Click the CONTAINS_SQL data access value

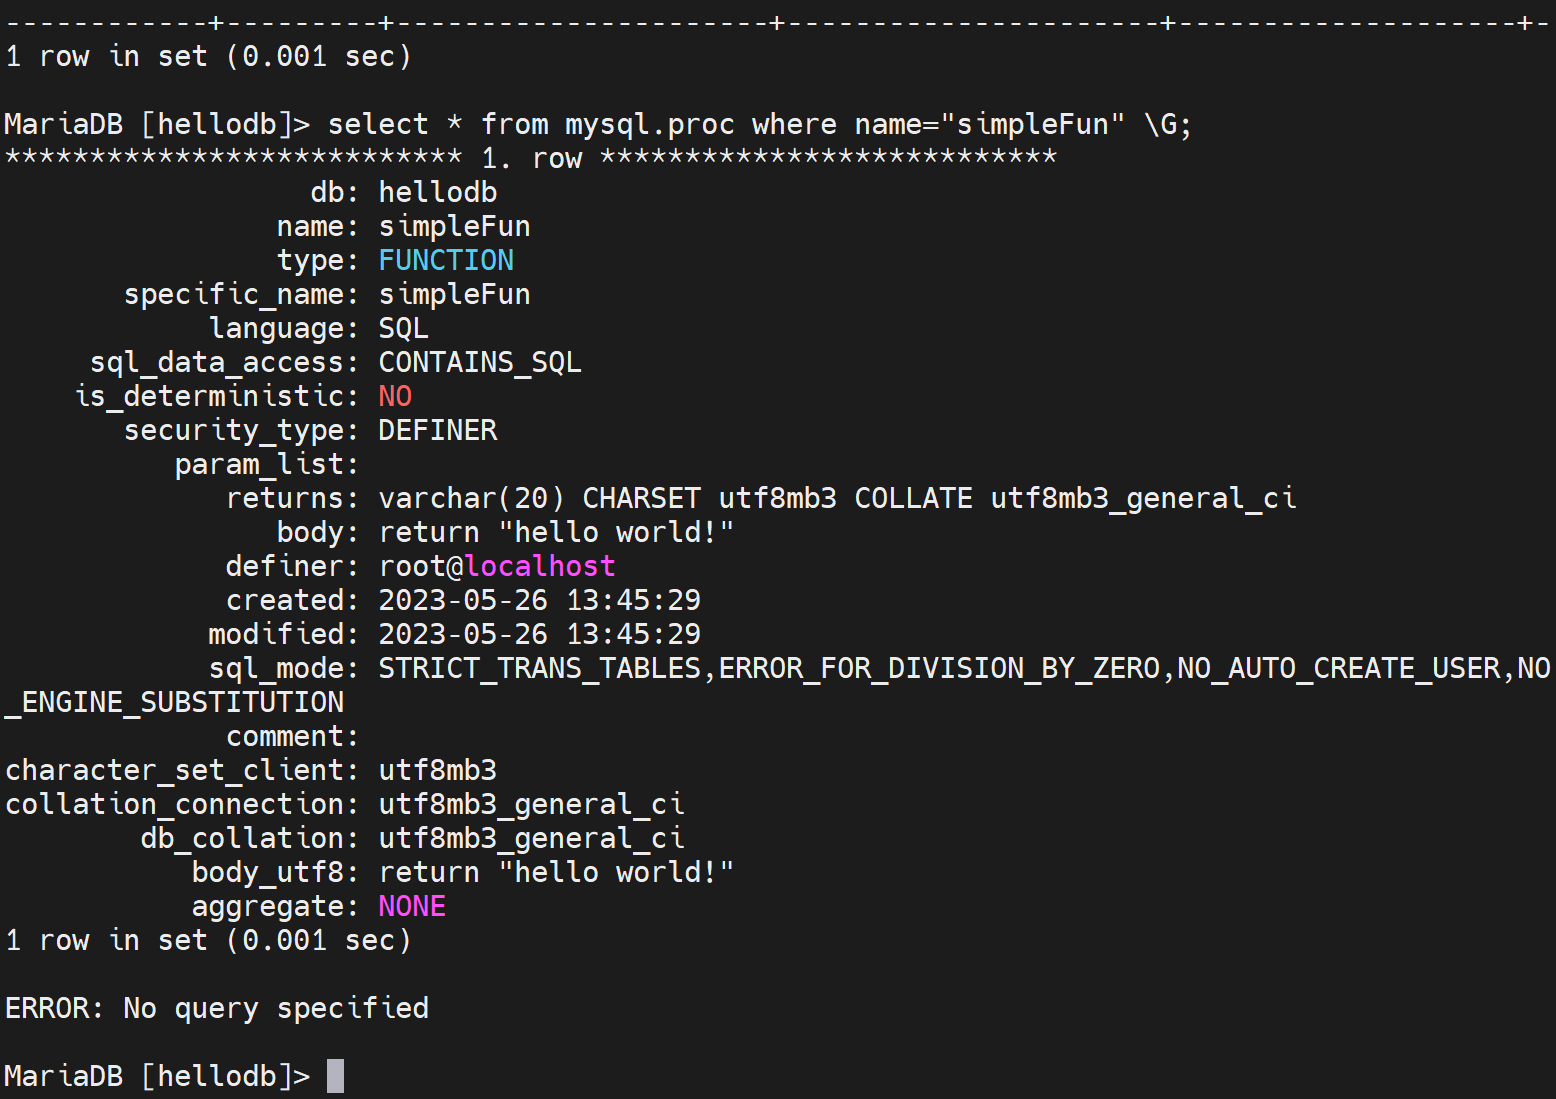pos(480,362)
